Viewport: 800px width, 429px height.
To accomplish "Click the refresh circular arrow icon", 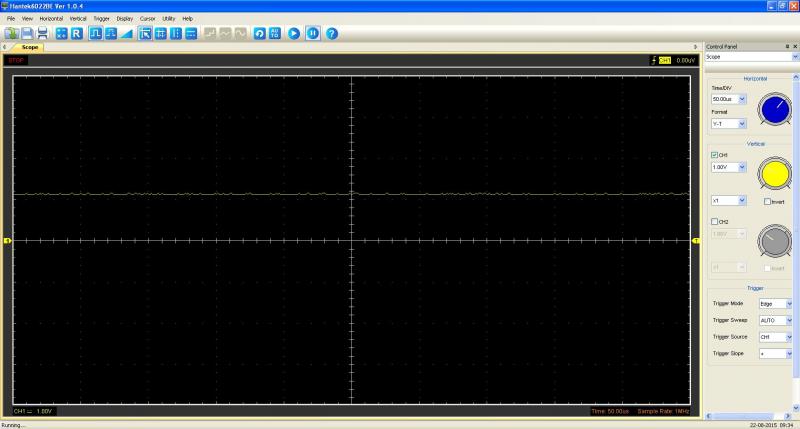I will 260,34.
